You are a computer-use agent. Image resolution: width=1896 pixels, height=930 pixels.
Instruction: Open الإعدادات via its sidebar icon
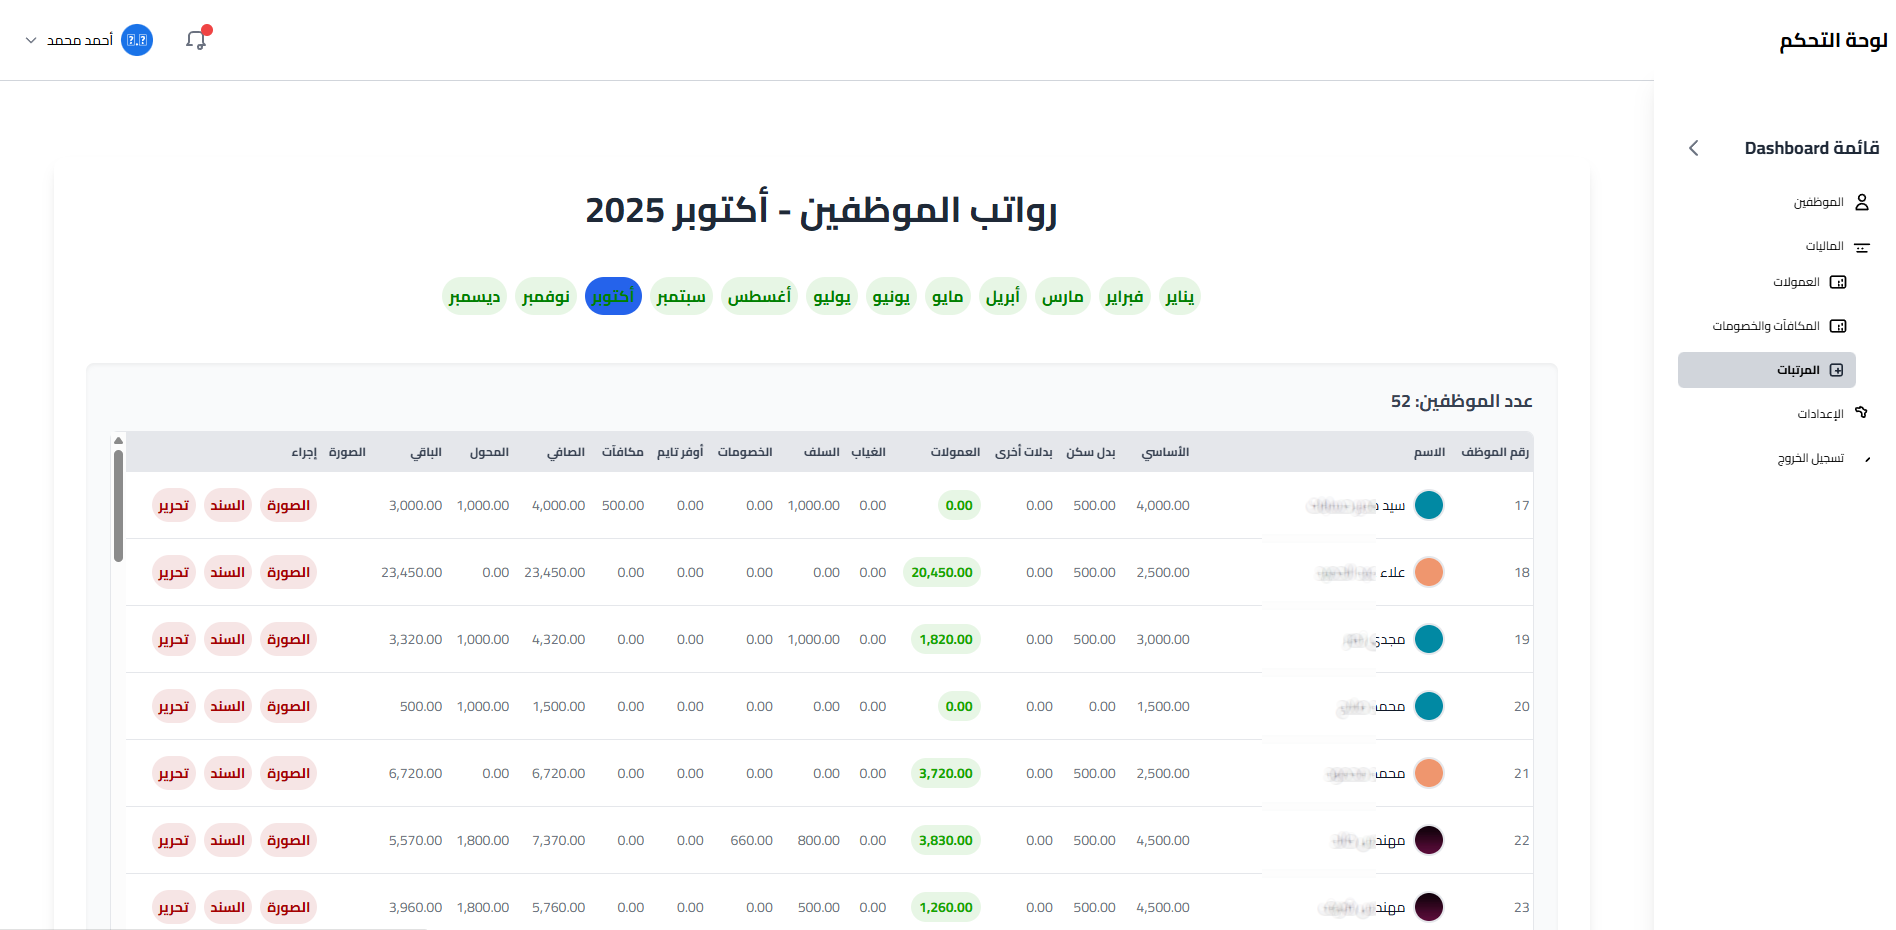point(1862,412)
